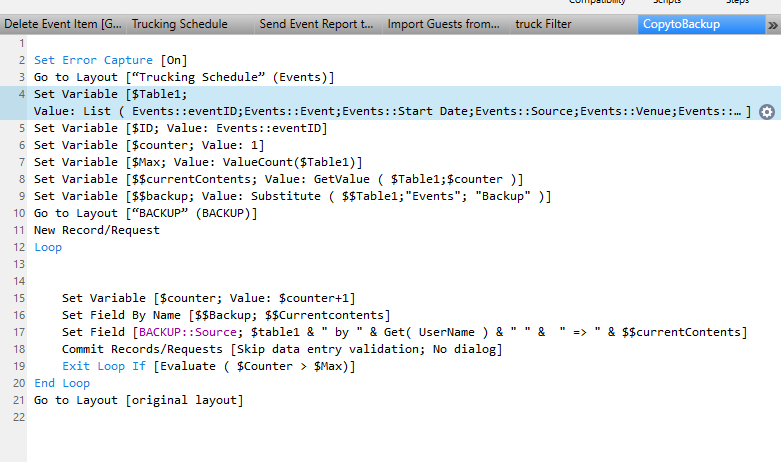Select the New Record/Request step
The width and height of the screenshot is (781, 462).
point(97,230)
